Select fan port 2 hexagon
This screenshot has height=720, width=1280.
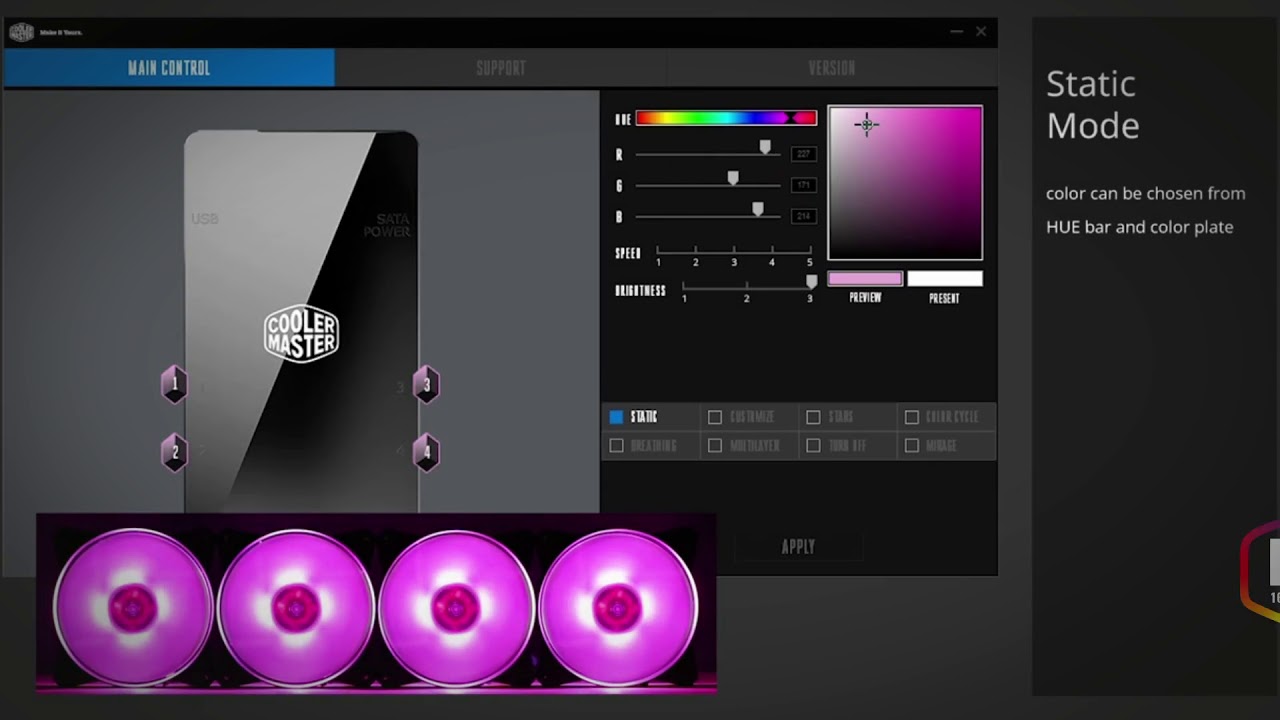tap(174, 452)
